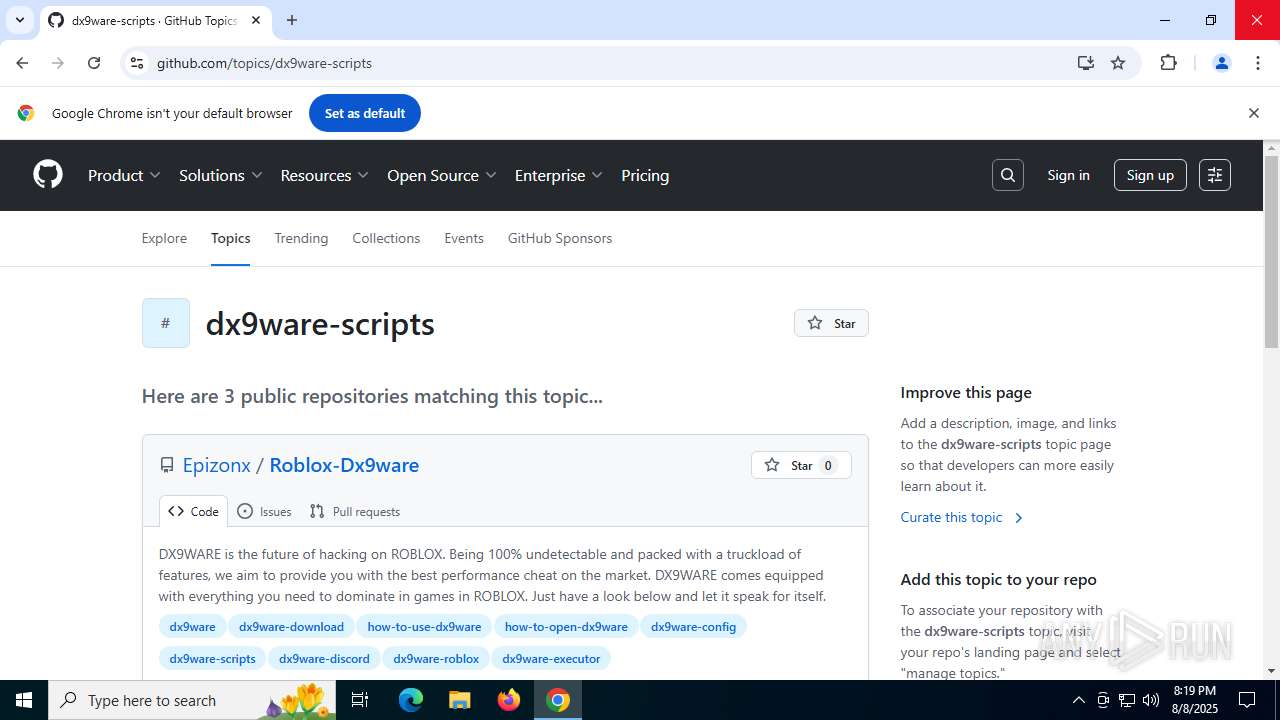Select the dx9ware-roblox topic tag
Viewport: 1280px width, 720px height.
pos(436,659)
